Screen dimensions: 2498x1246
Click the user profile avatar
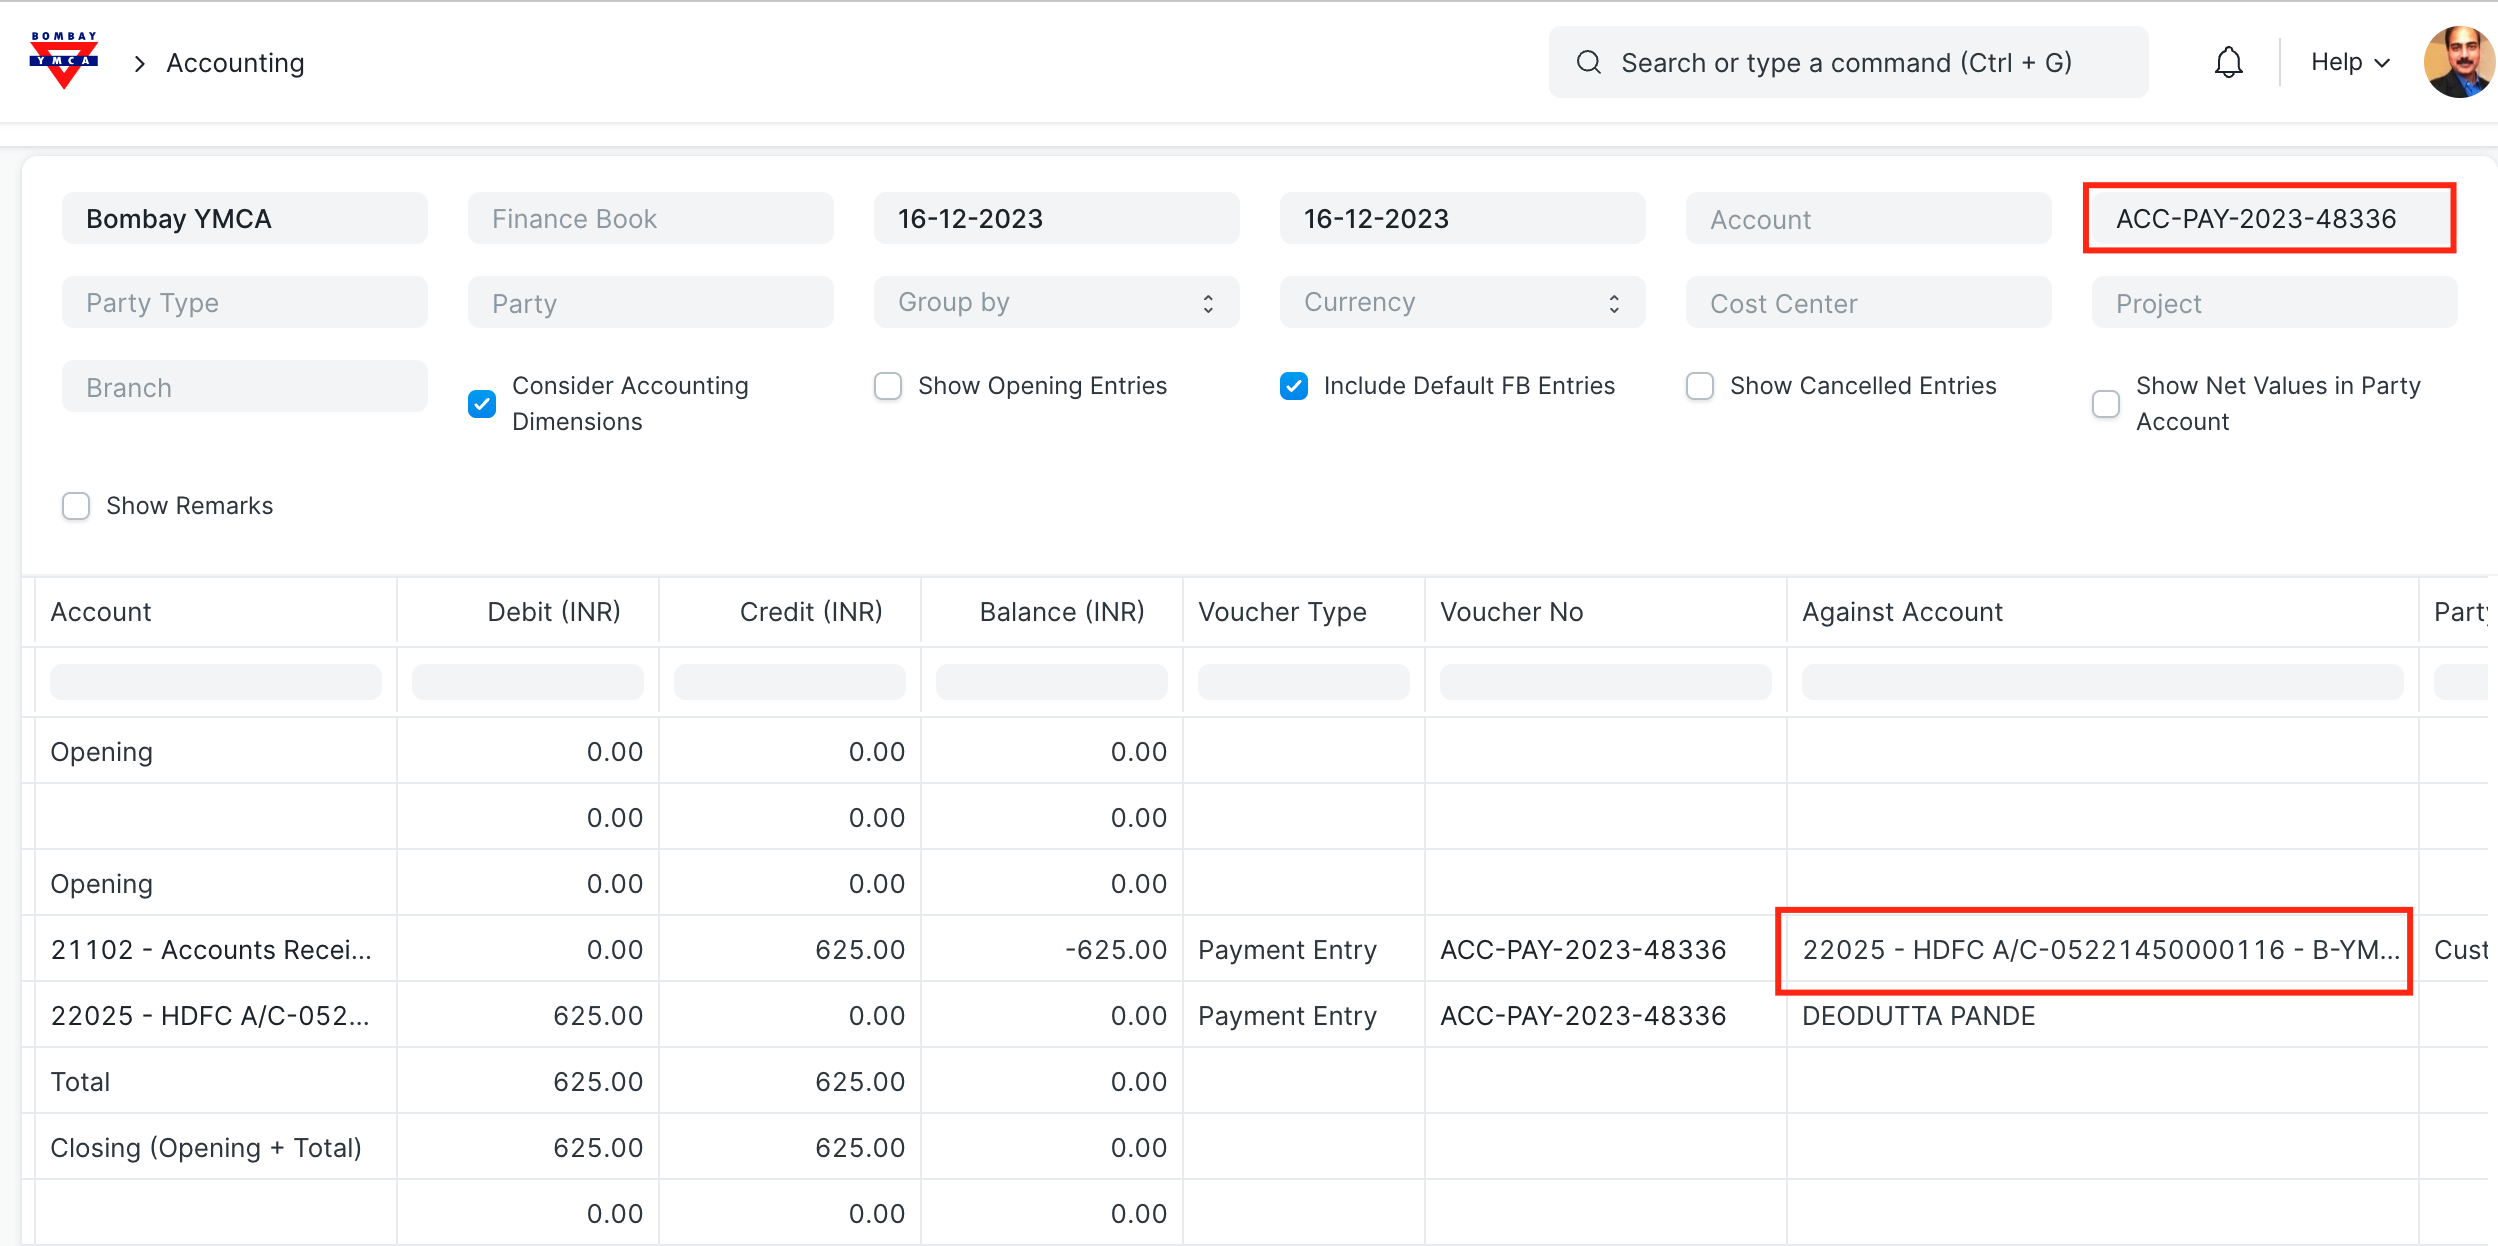[x=2458, y=62]
